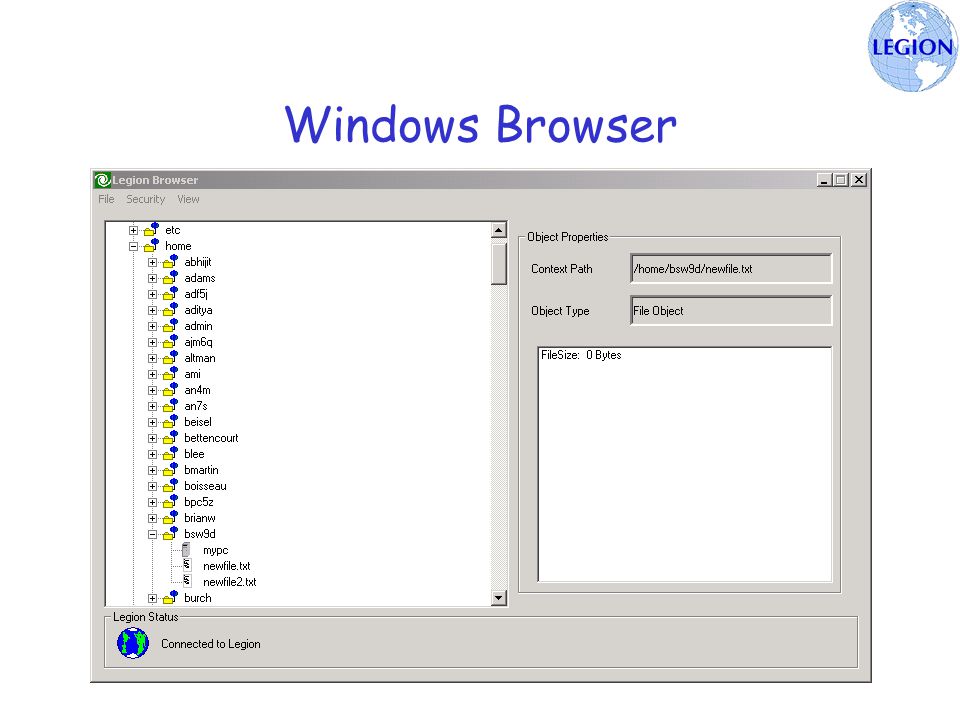Click the Context Path field
This screenshot has height=720, width=960.
tap(731, 269)
